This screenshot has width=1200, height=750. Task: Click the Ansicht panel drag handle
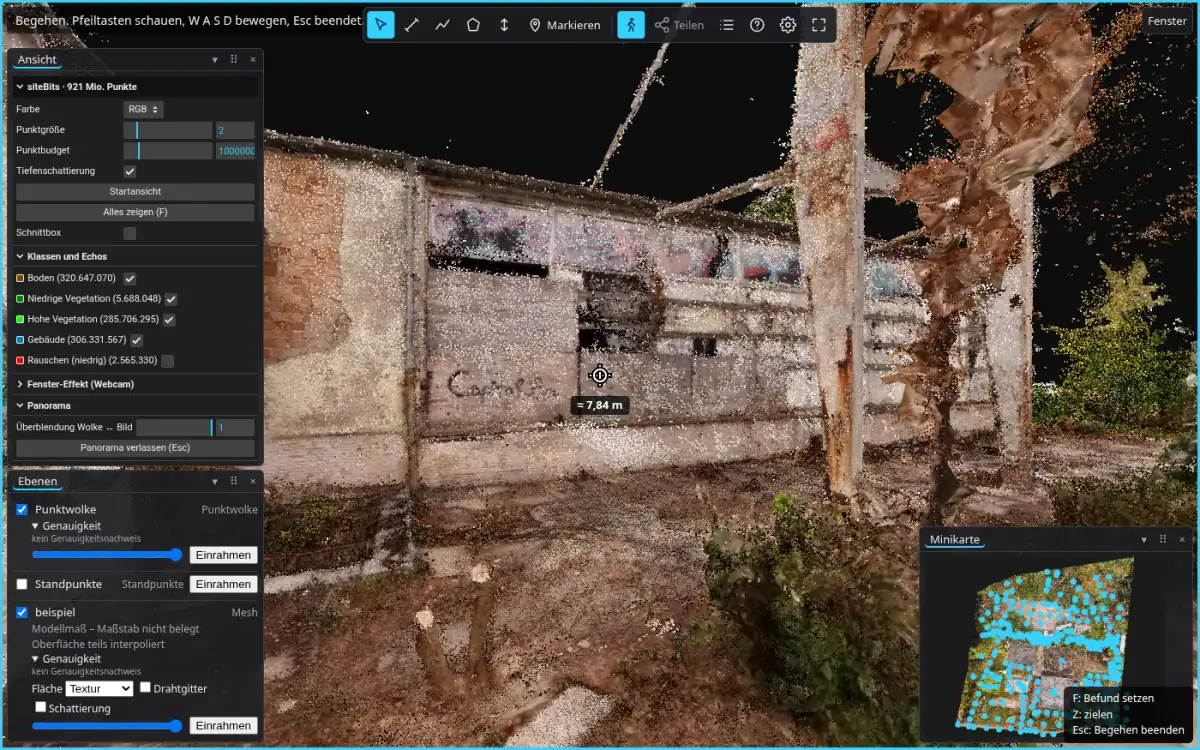[x=234, y=60]
